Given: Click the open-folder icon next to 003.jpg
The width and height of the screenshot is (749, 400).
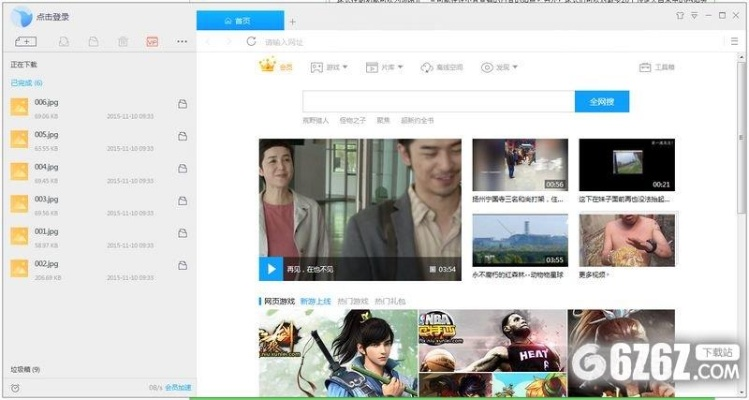Looking at the screenshot, I should [x=182, y=200].
